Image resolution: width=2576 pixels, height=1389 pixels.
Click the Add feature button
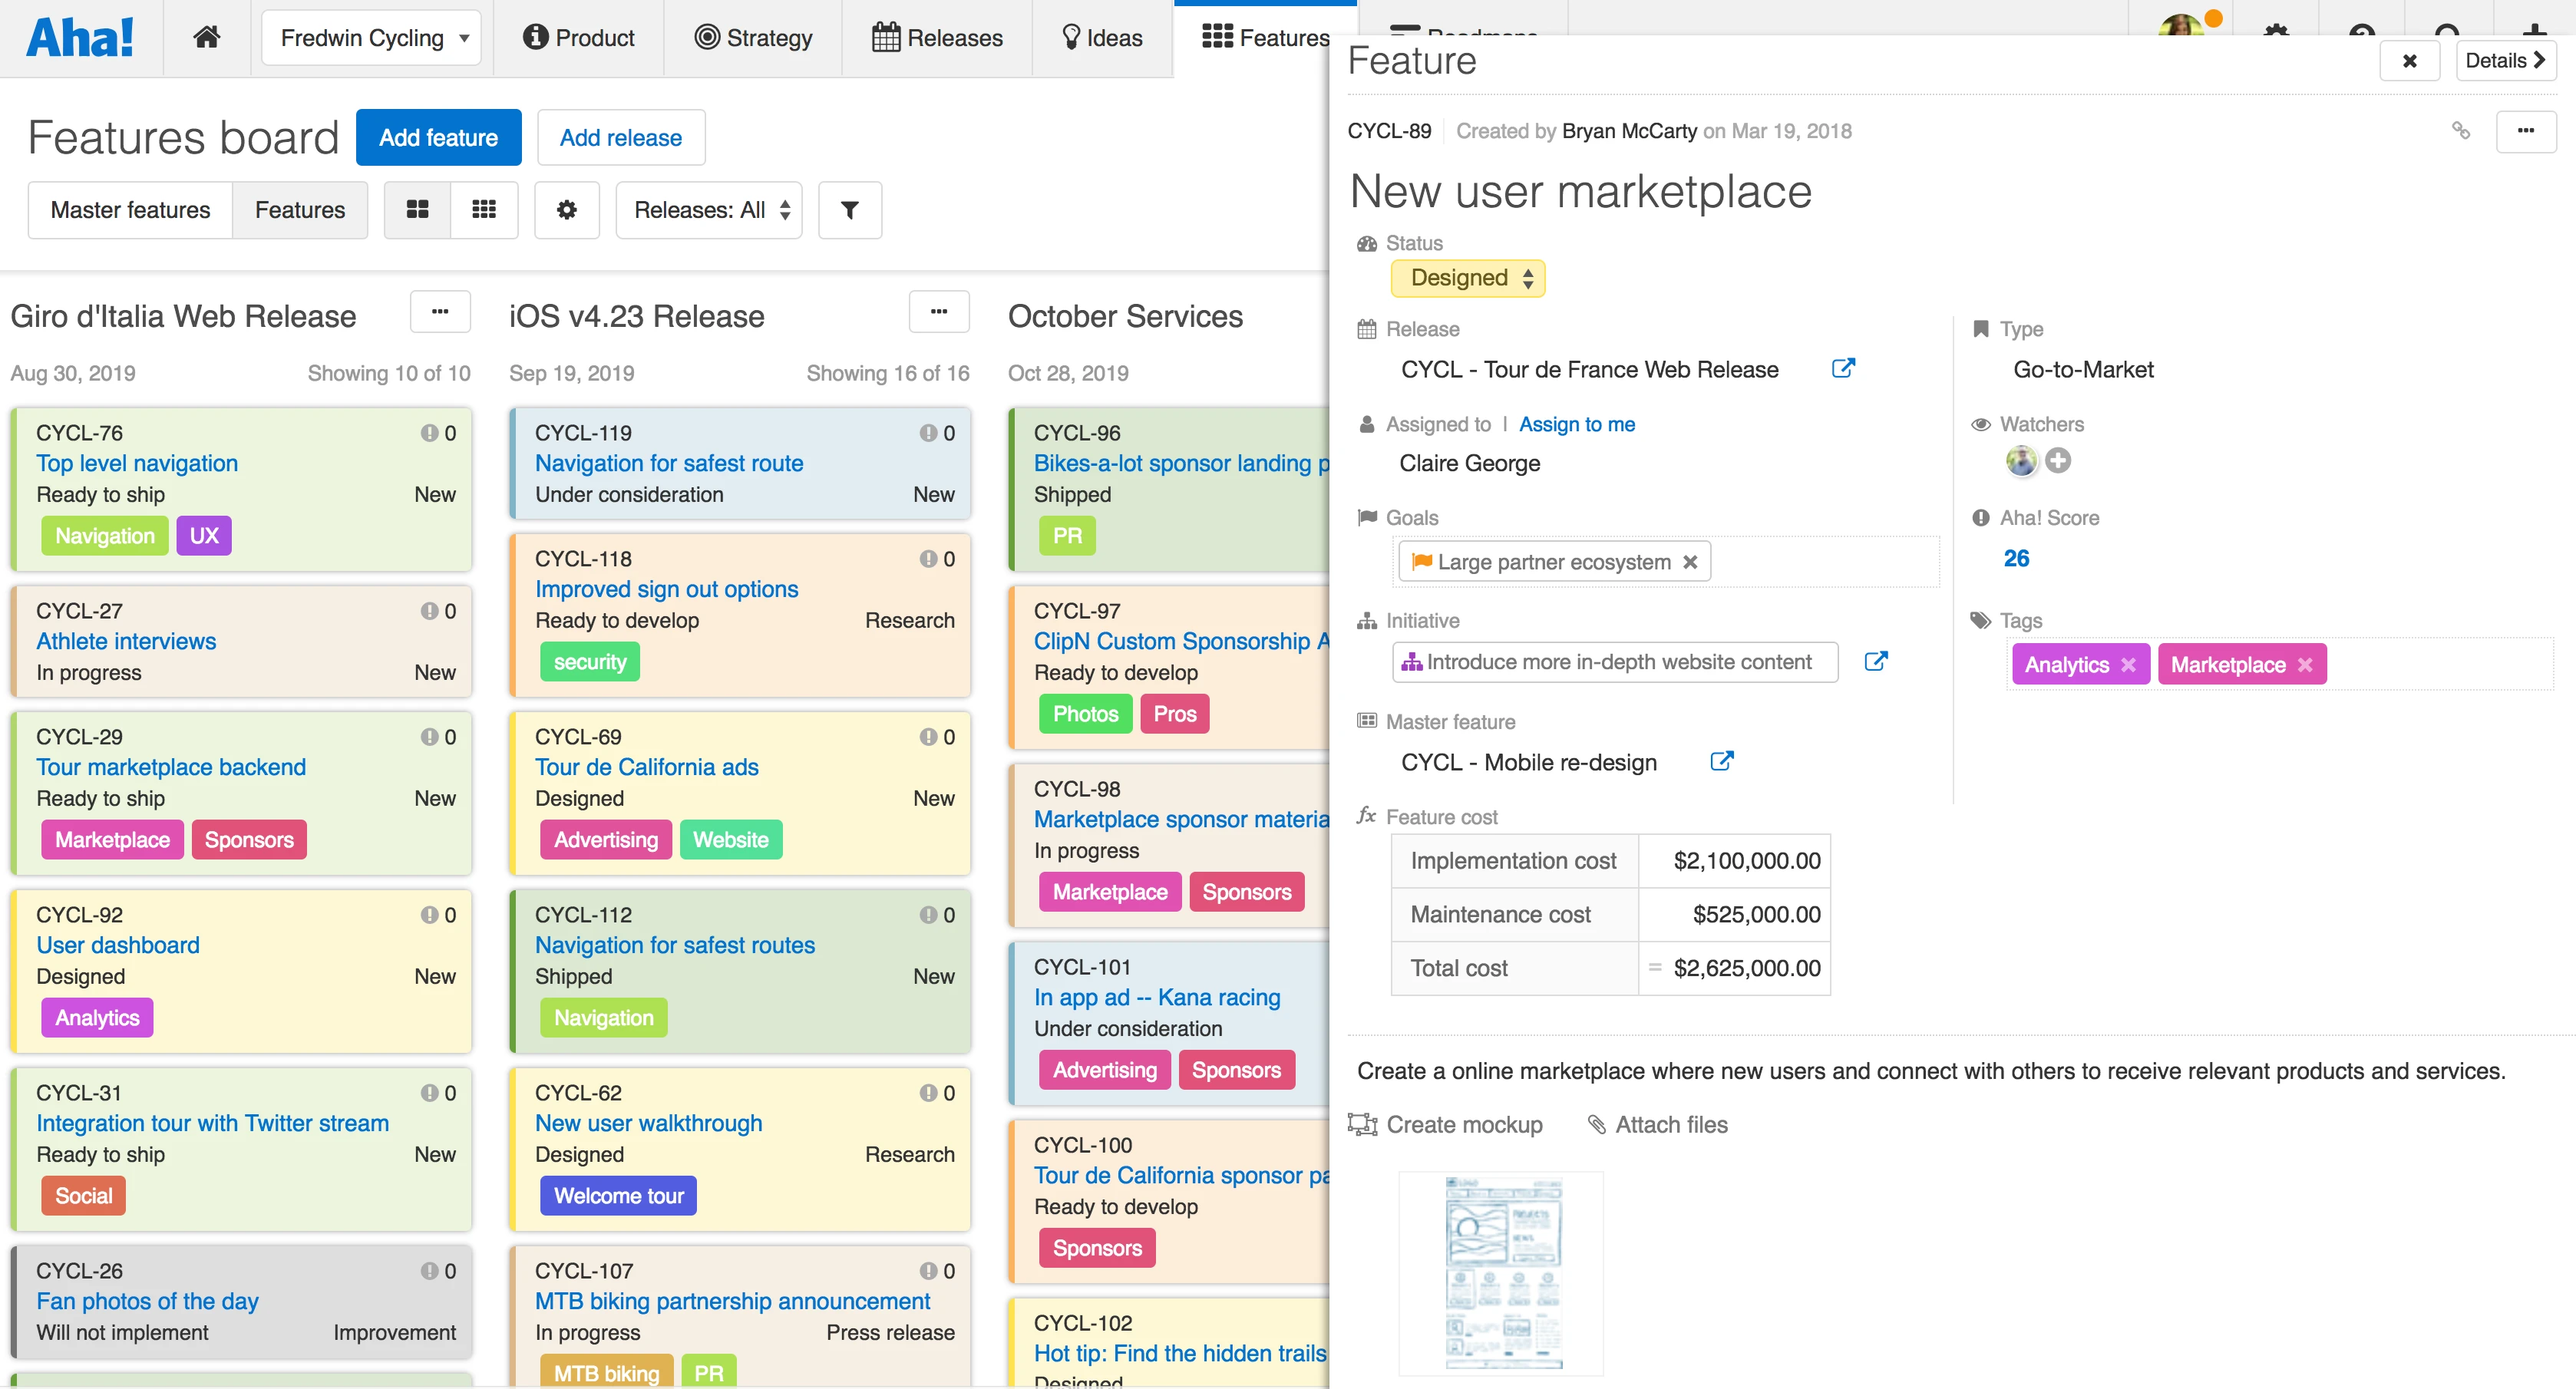438,138
